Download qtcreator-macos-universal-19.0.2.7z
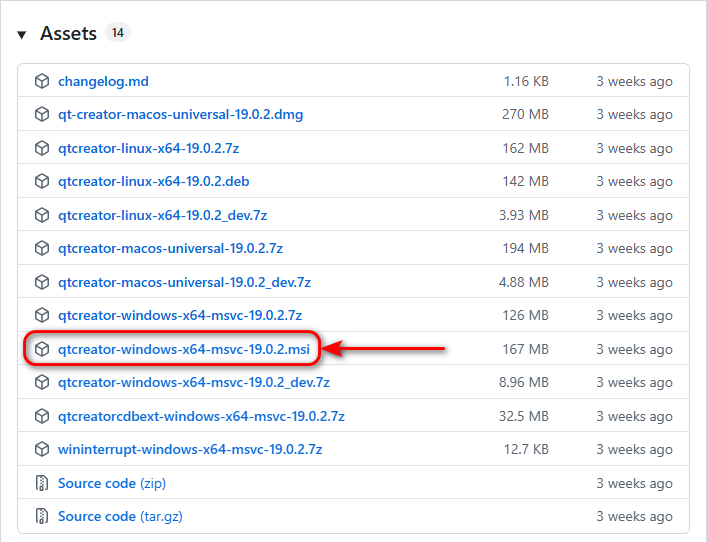This screenshot has height=542, width=707. tap(170, 248)
